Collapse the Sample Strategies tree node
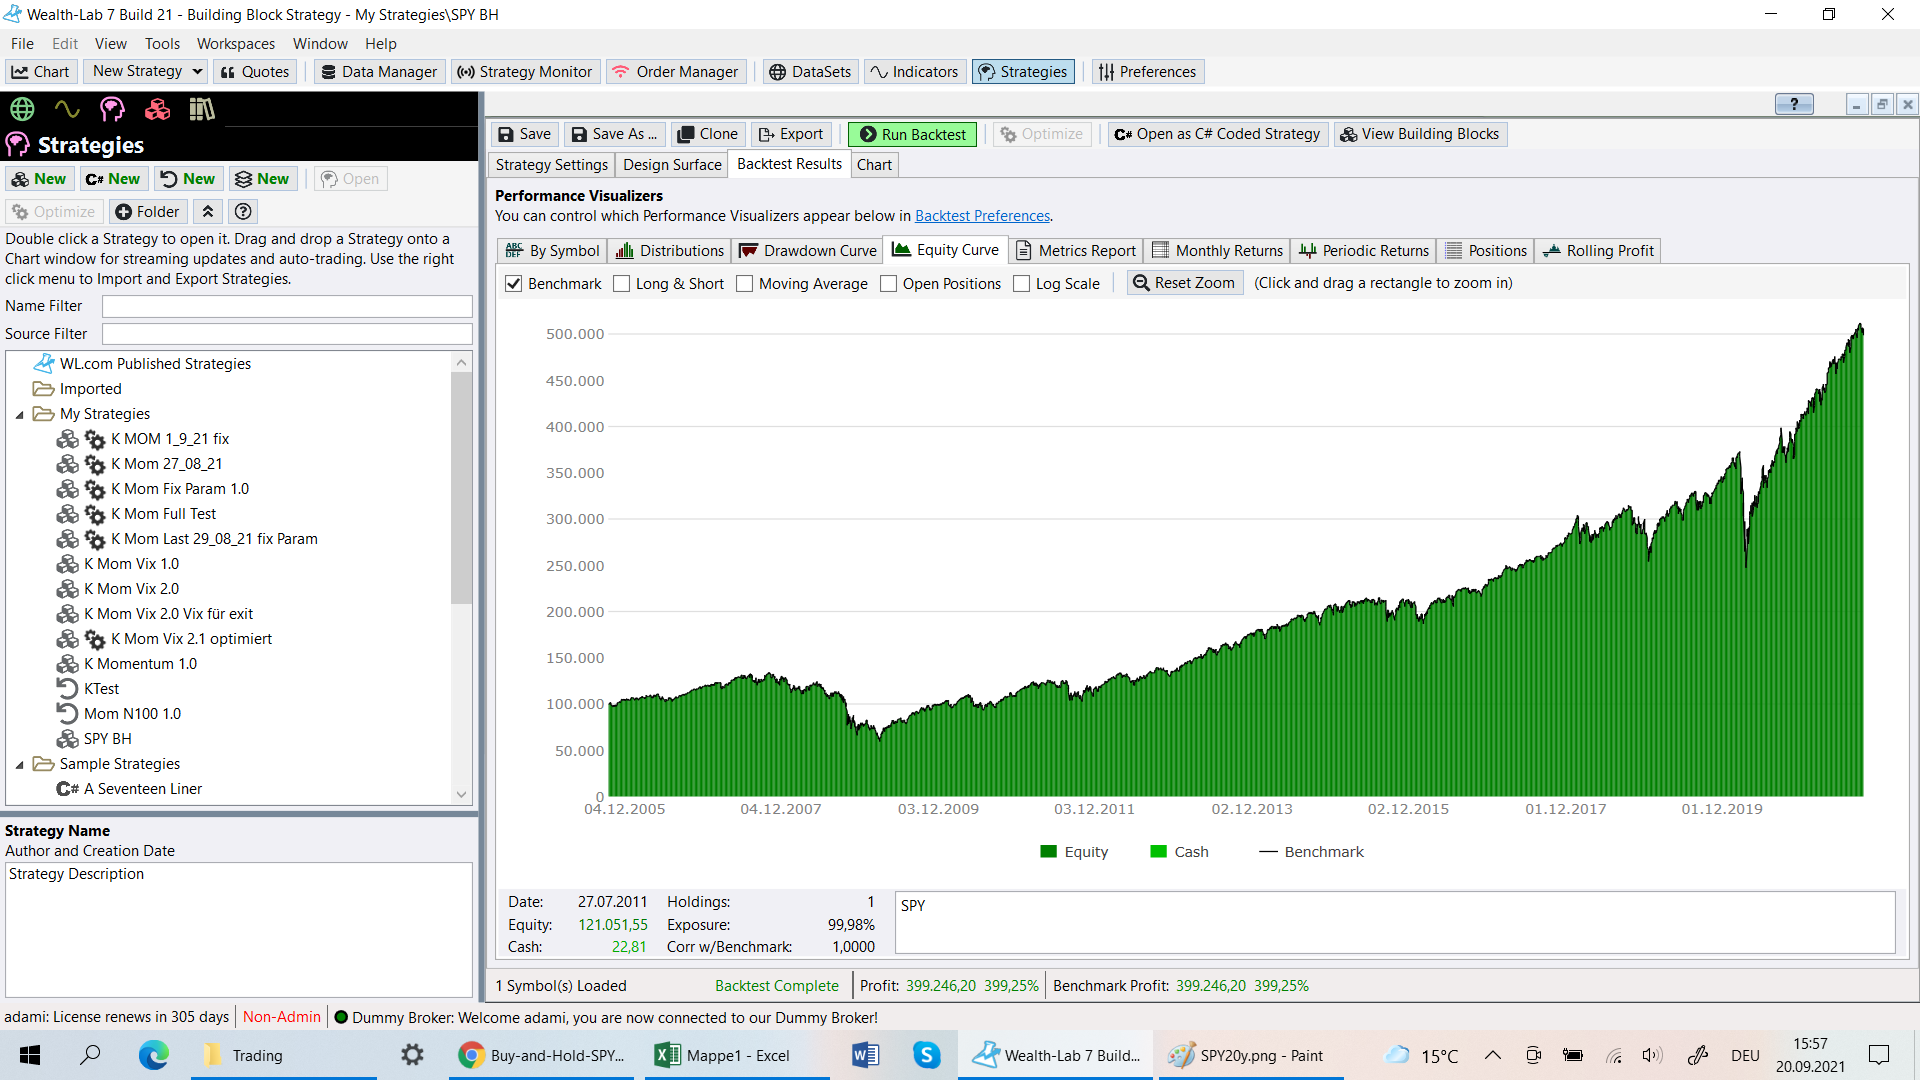1920x1080 pixels. click(x=19, y=764)
